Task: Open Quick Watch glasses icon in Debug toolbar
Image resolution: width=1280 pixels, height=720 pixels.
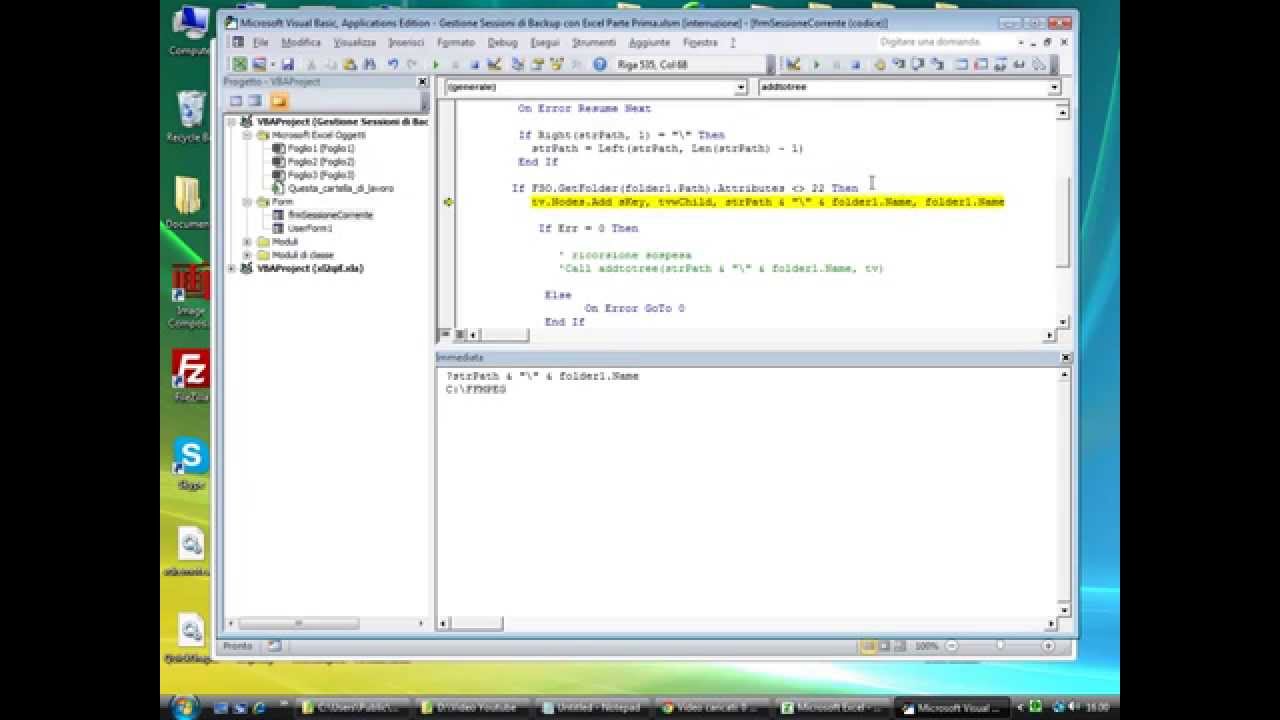Action: [1019, 64]
